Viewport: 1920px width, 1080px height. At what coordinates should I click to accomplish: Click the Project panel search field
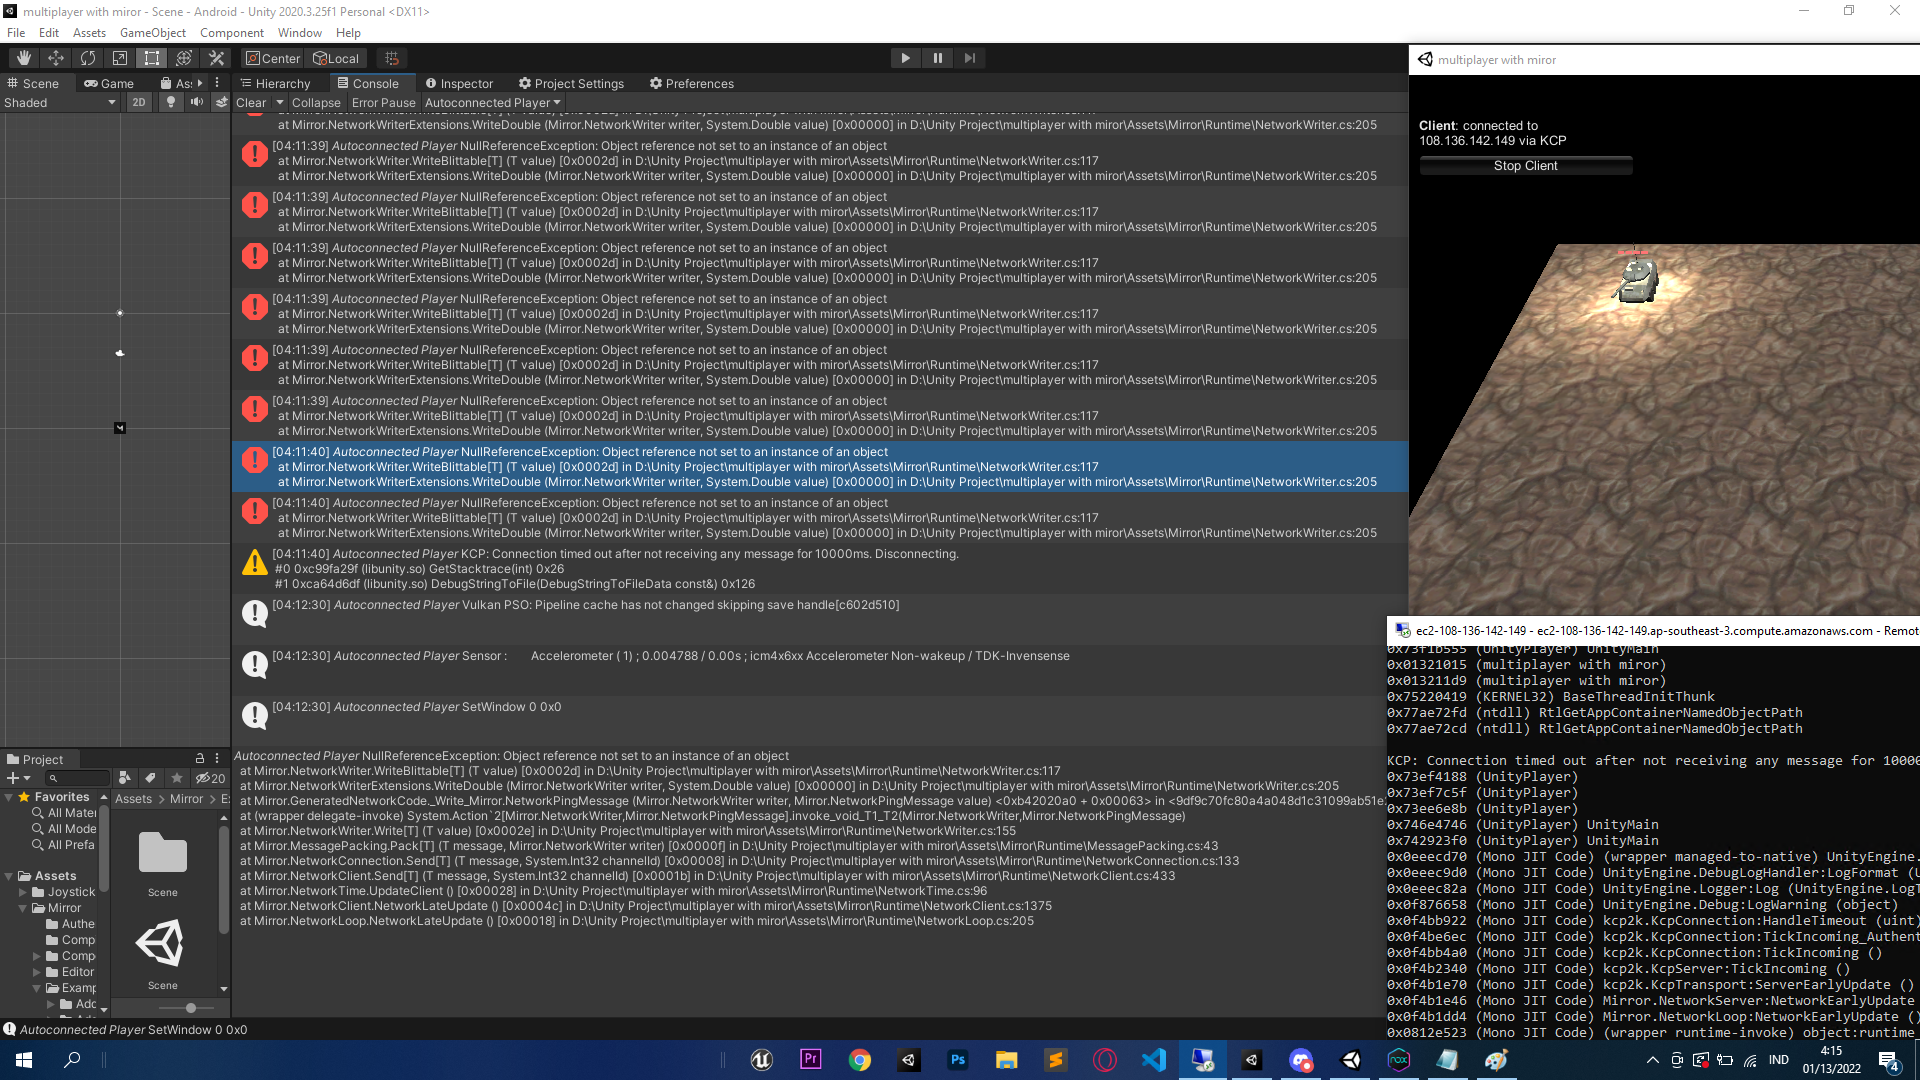[78, 778]
